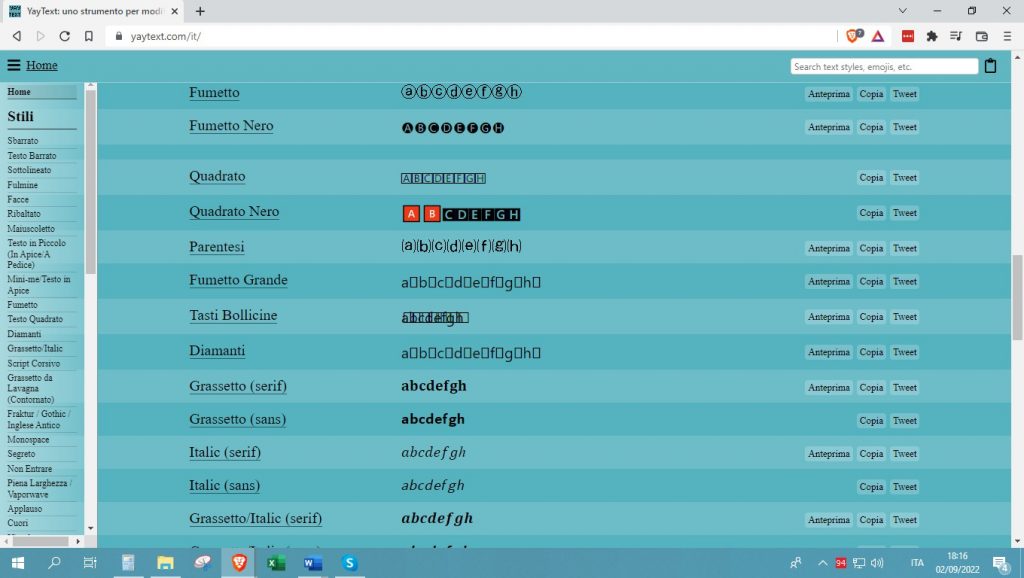The image size is (1024, 578).
Task: Reload the page with the refresh icon
Action: click(x=65, y=36)
